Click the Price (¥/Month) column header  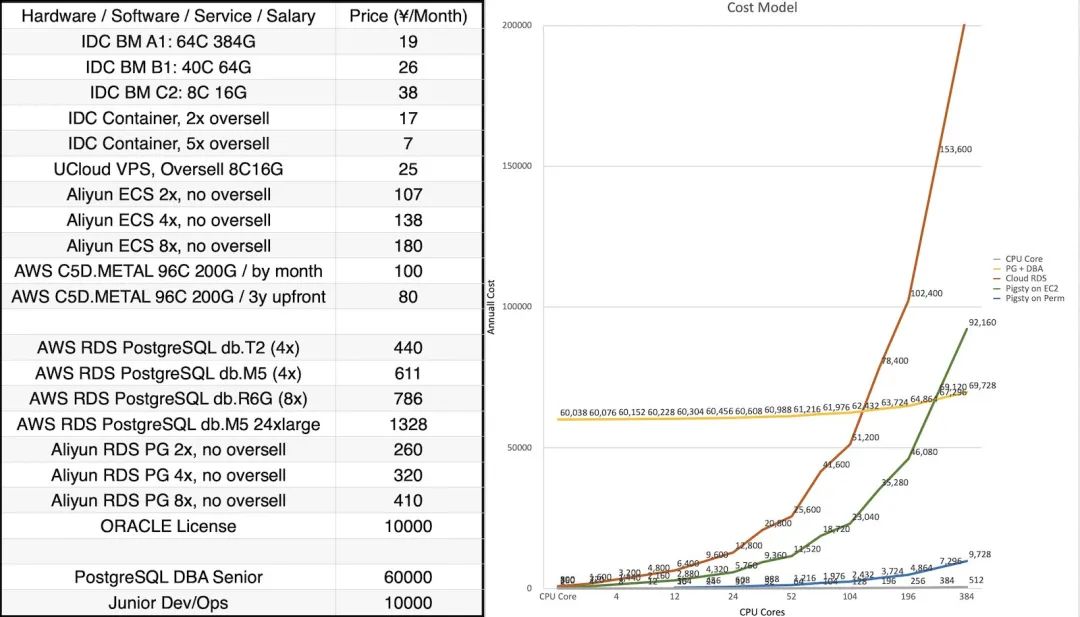(408, 16)
